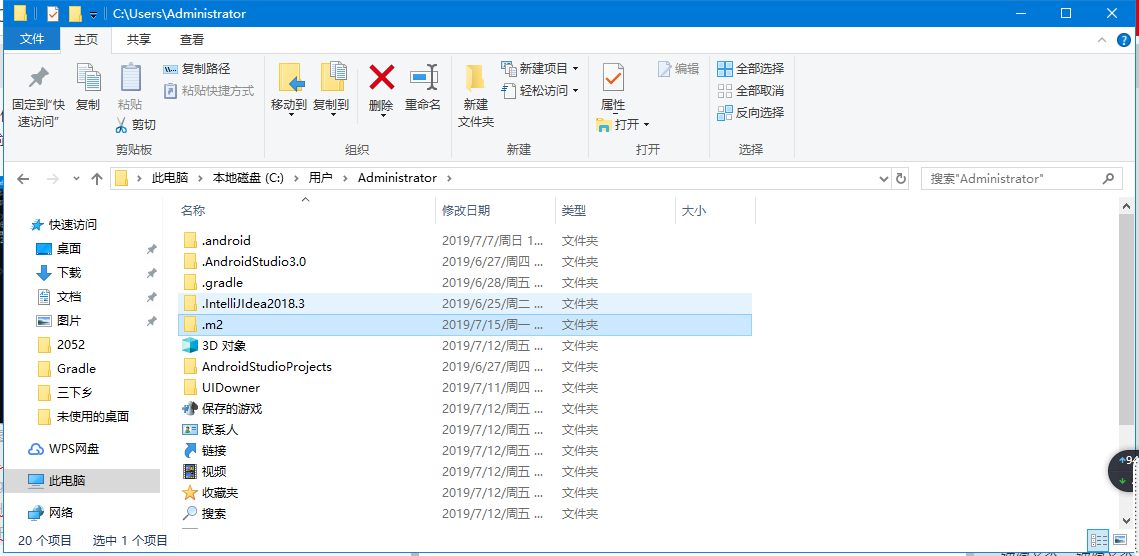Switch to the View (查看) ribbon tab
The height and width of the screenshot is (556, 1139).
pyautogui.click(x=192, y=40)
